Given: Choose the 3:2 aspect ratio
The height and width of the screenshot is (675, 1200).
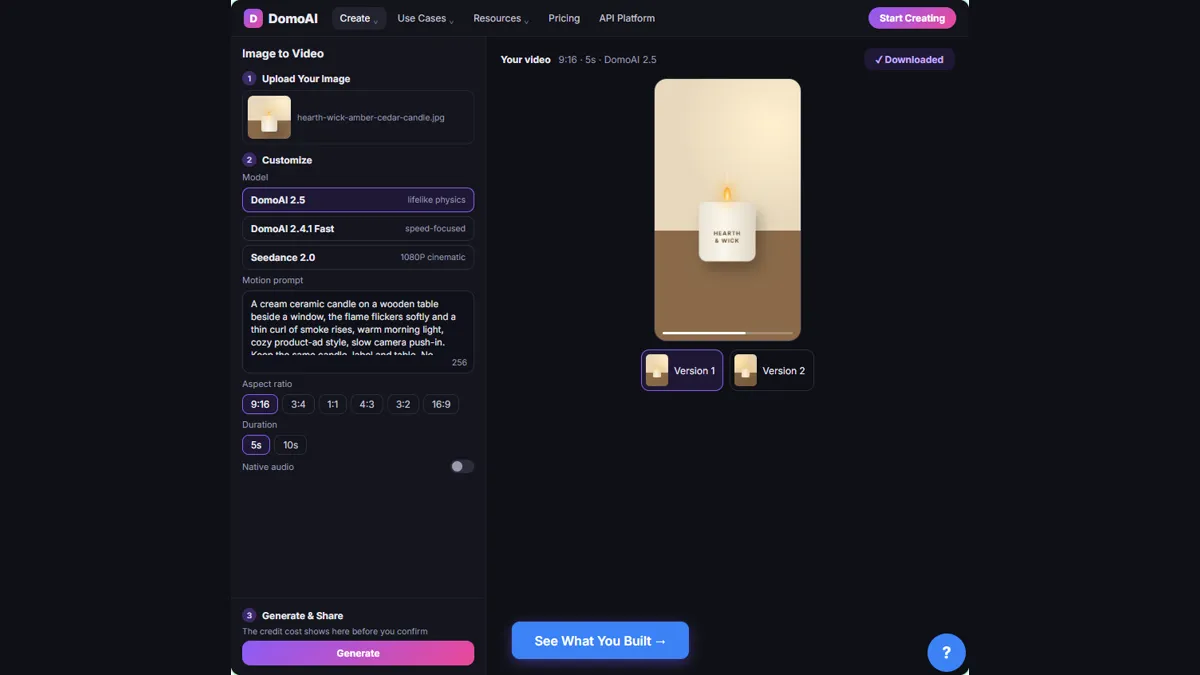Looking at the screenshot, I should click(x=403, y=404).
